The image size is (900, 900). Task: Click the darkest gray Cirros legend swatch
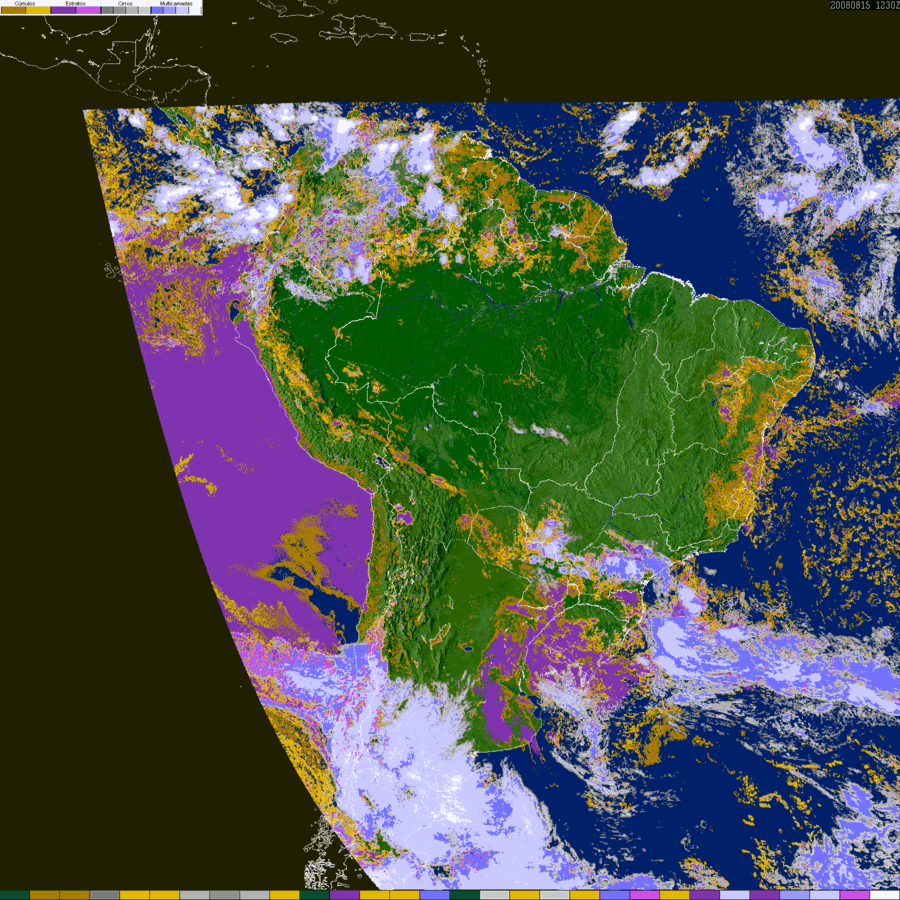(x=107, y=10)
